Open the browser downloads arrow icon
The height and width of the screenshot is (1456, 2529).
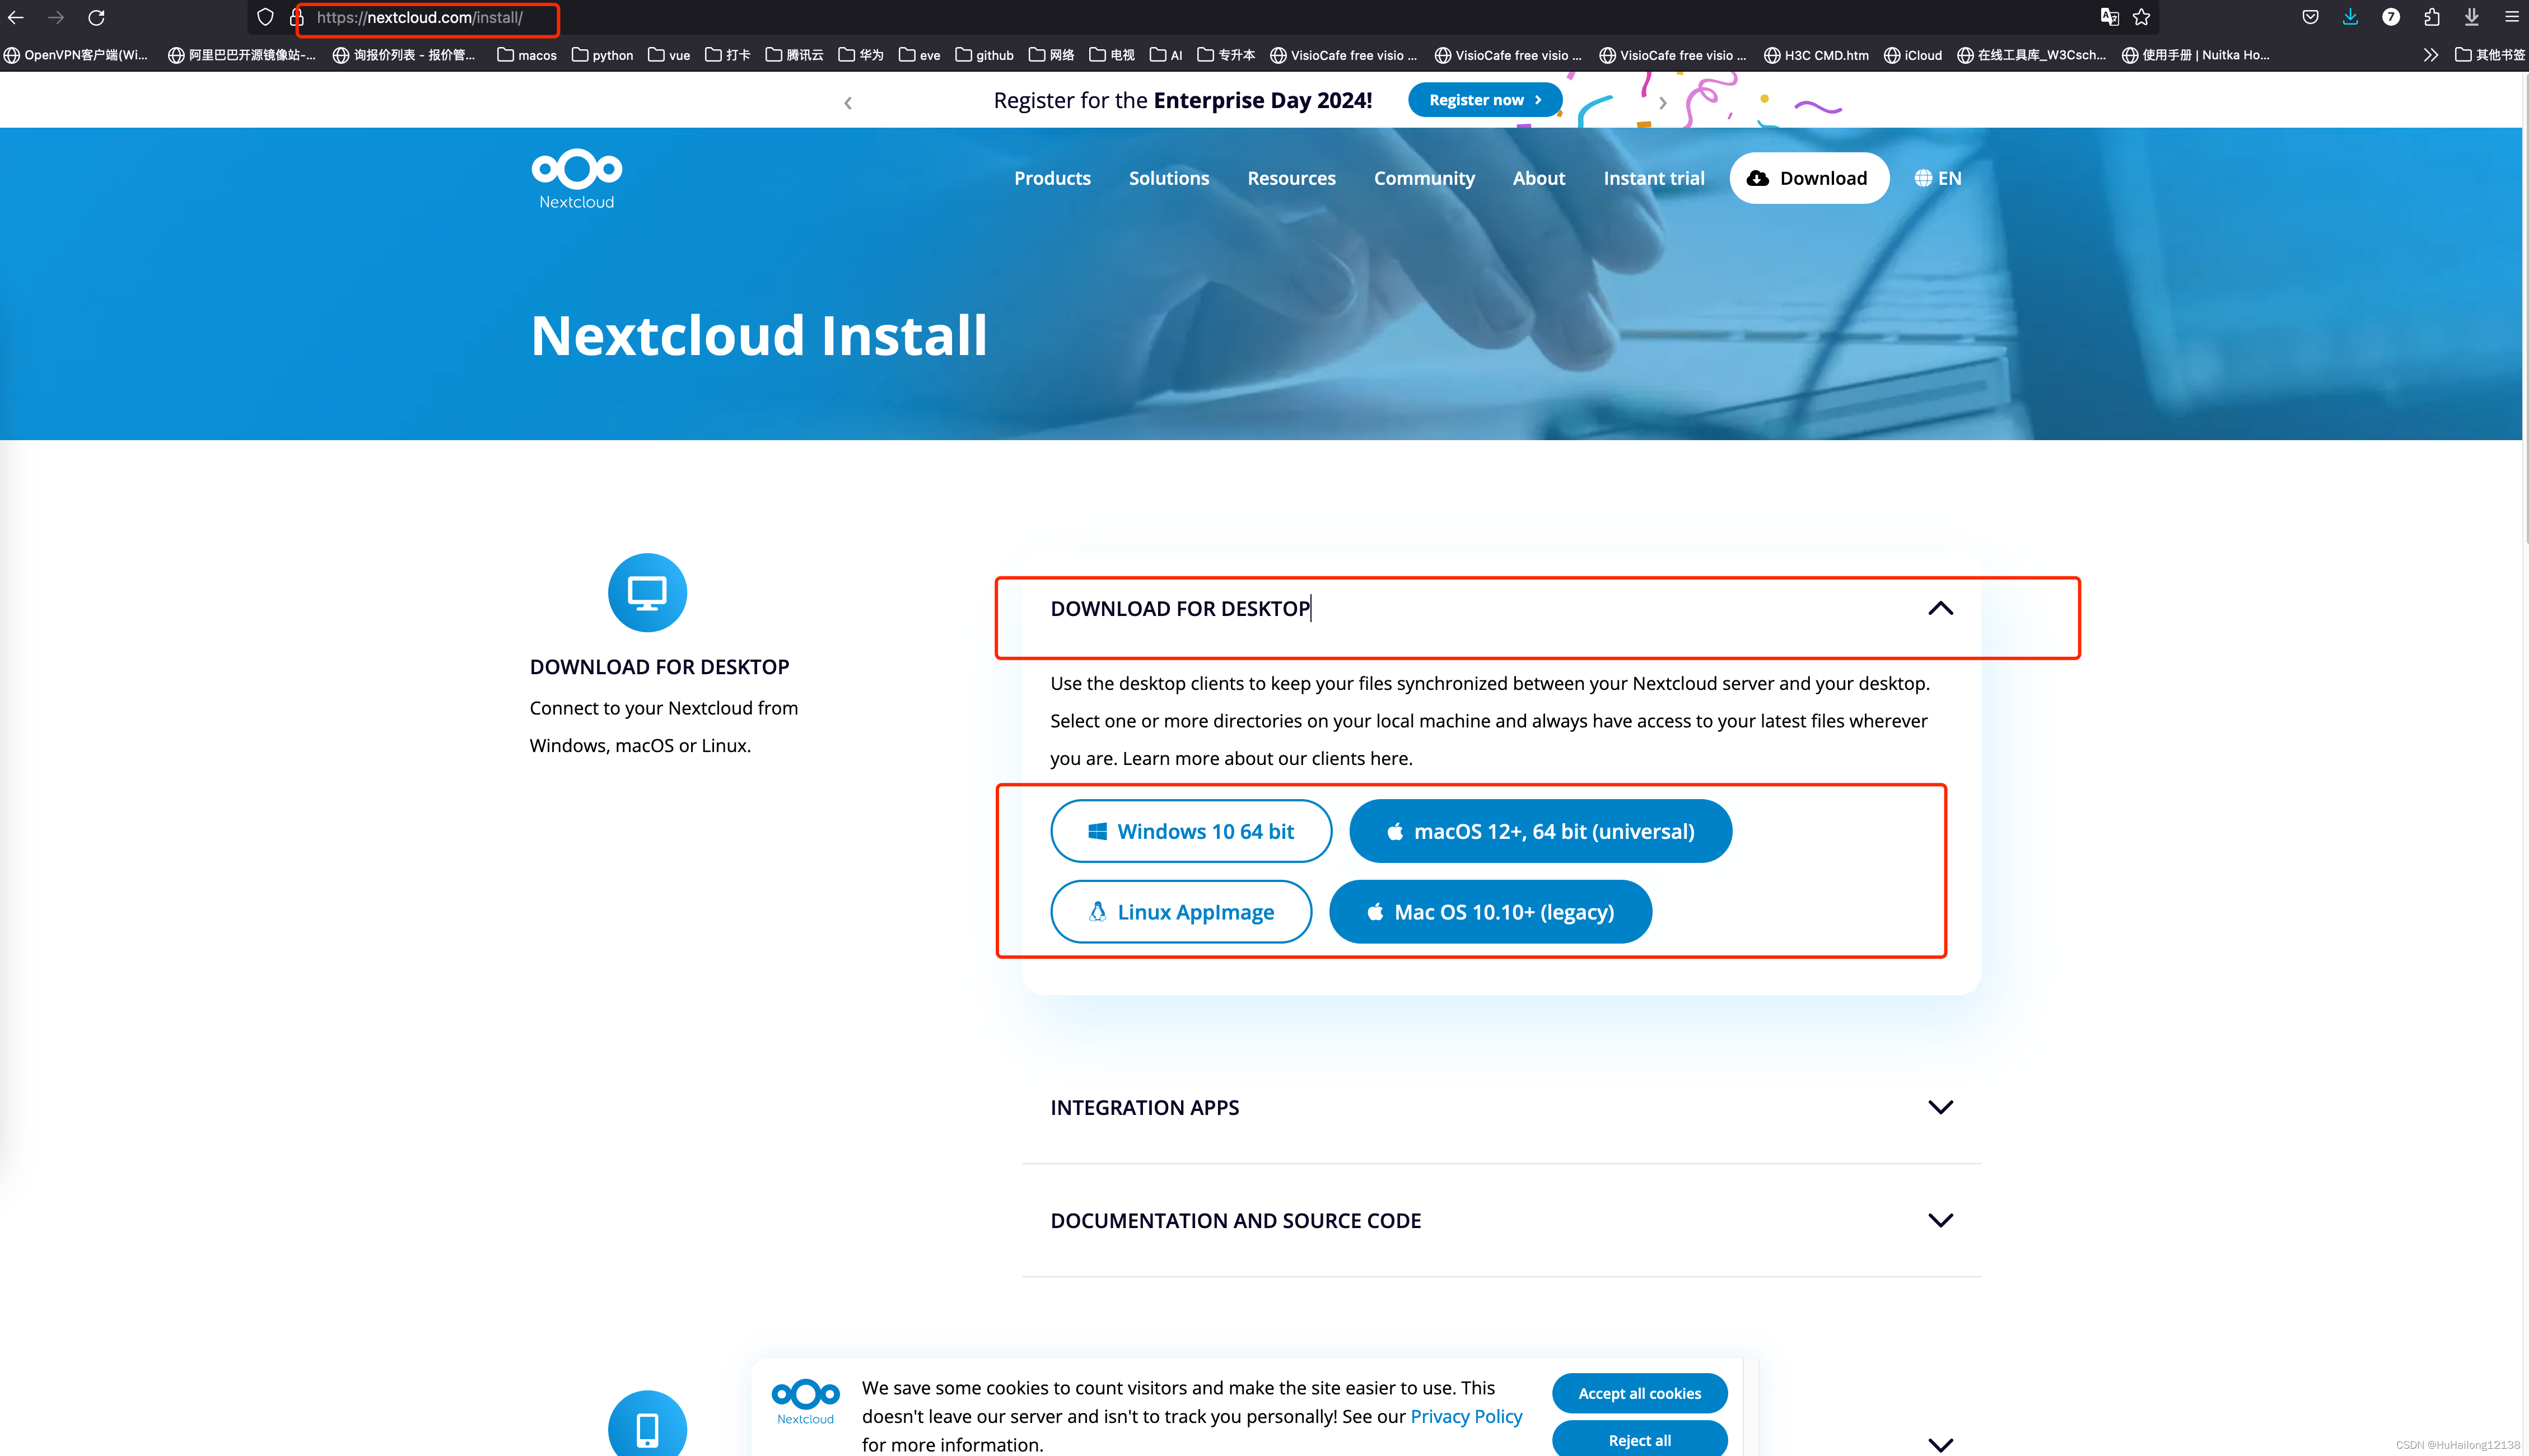point(2350,17)
